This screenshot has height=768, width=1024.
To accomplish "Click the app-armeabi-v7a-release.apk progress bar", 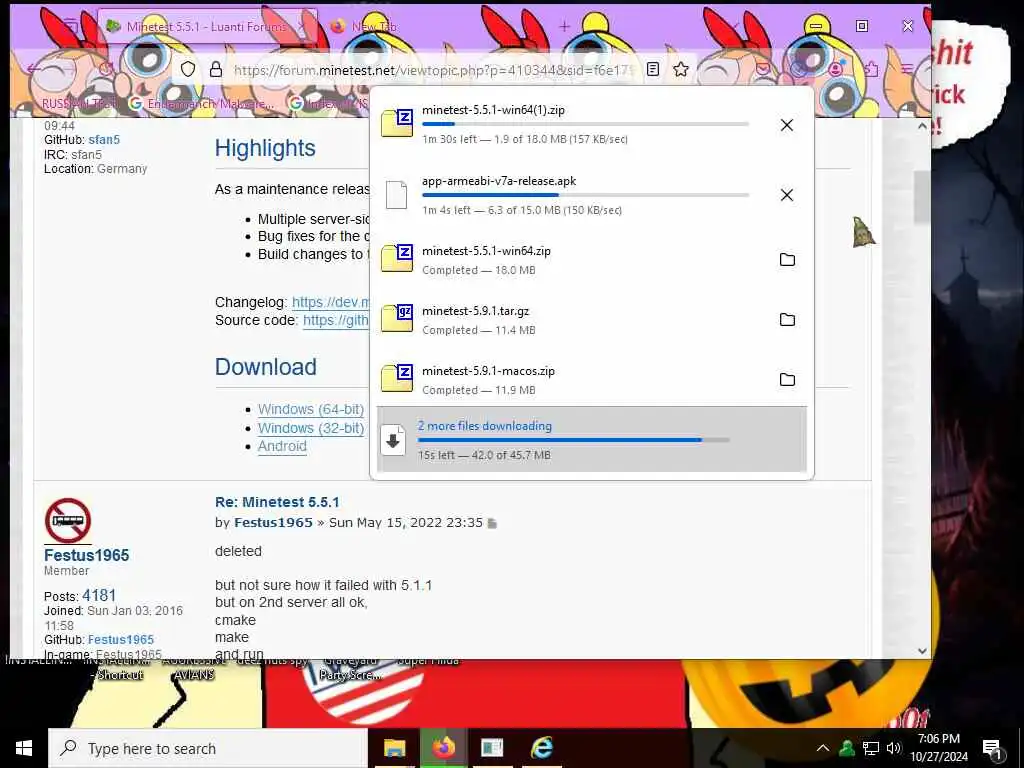I will pos(585,195).
